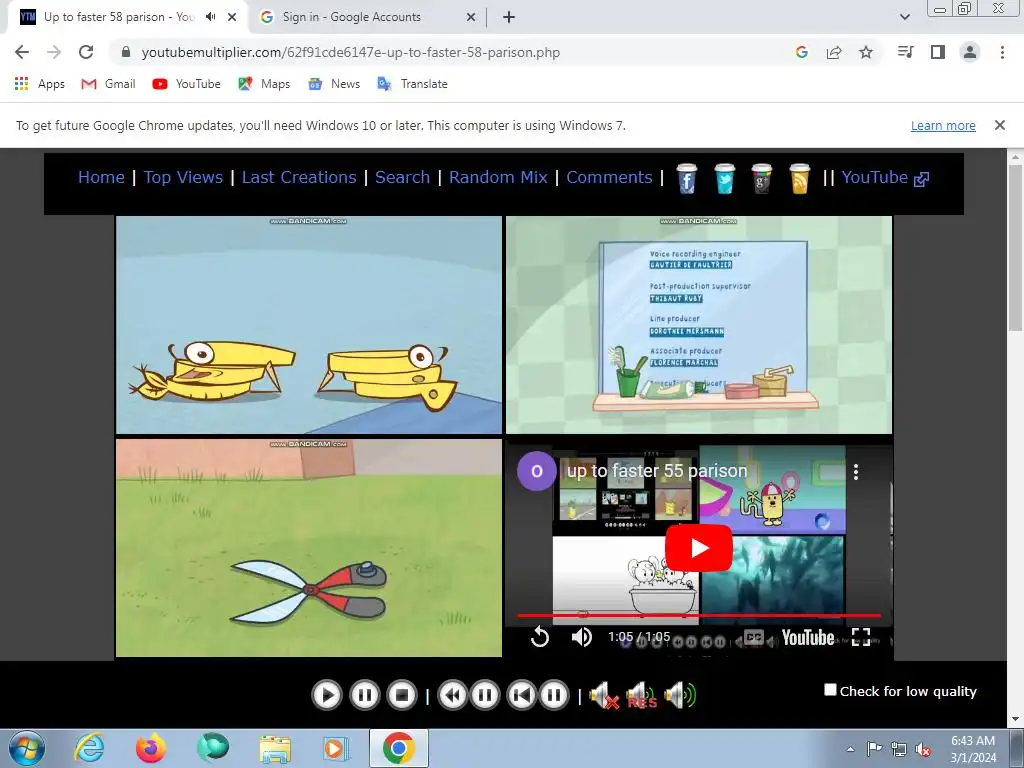This screenshot has height=768, width=1024.
Task: Open the three-dot menu on the YouTube video
Action: (856, 472)
